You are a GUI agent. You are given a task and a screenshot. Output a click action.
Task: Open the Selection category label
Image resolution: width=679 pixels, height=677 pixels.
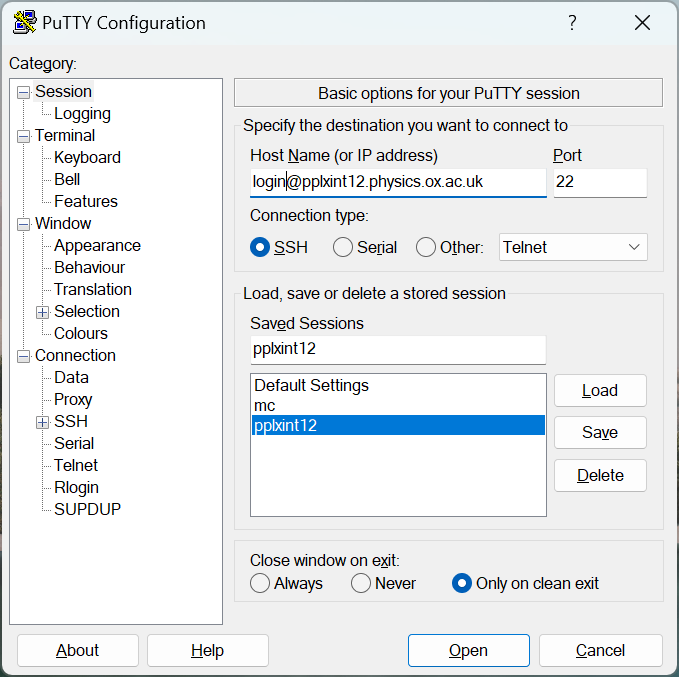[x=87, y=311]
